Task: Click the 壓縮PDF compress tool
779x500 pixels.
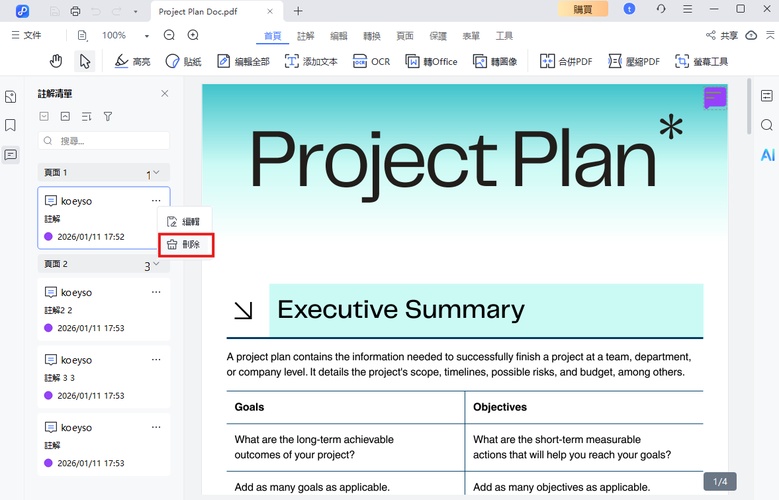Action: click(634, 61)
